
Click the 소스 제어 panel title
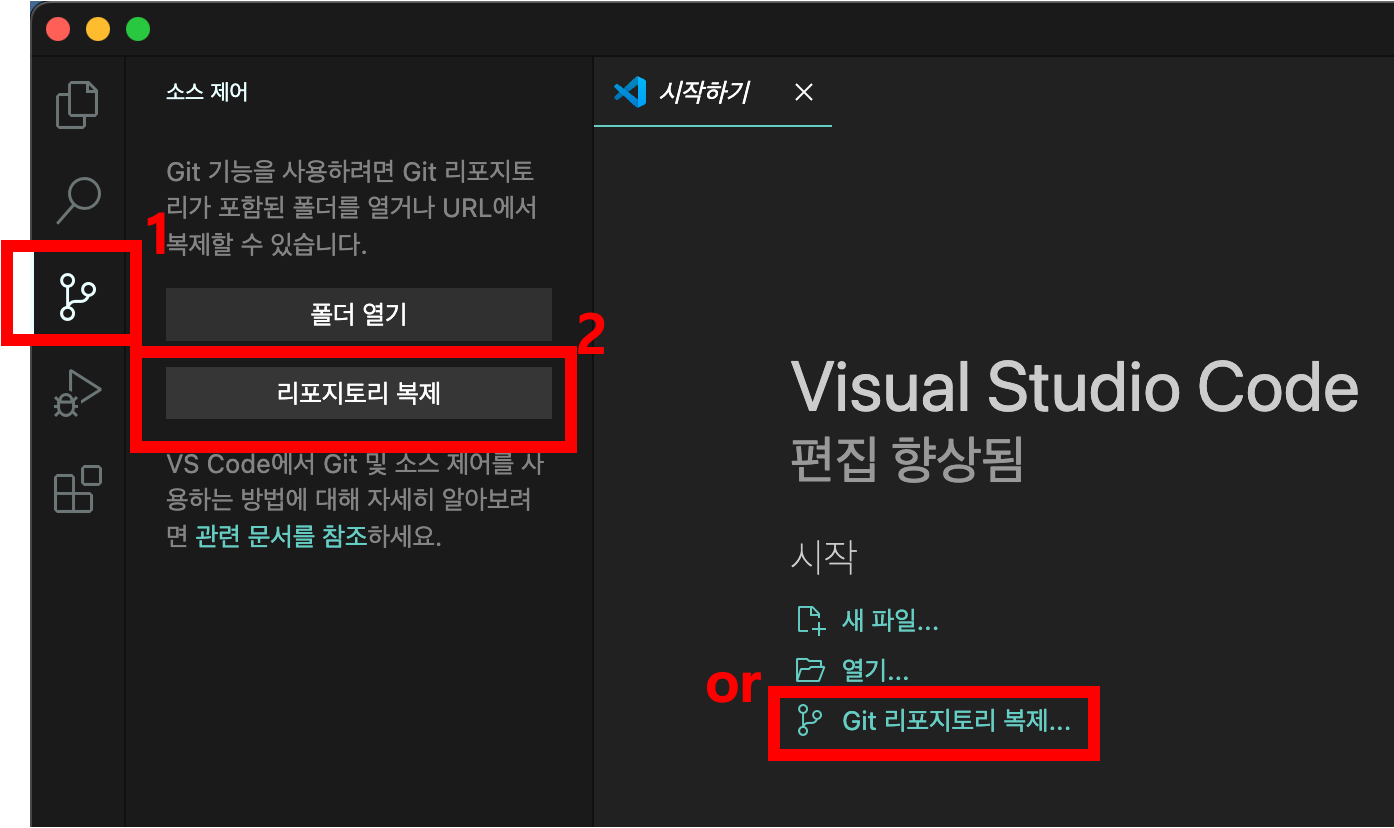(x=207, y=93)
